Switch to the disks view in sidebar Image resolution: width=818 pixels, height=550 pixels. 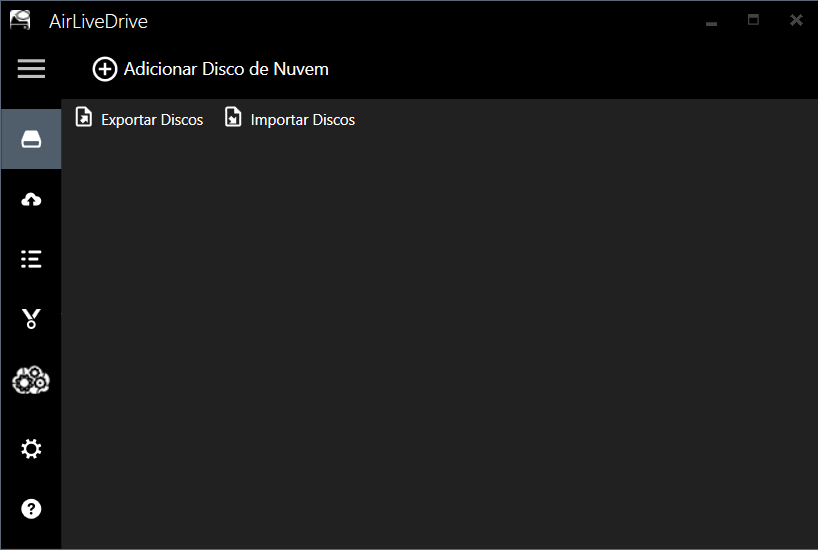coord(31,140)
